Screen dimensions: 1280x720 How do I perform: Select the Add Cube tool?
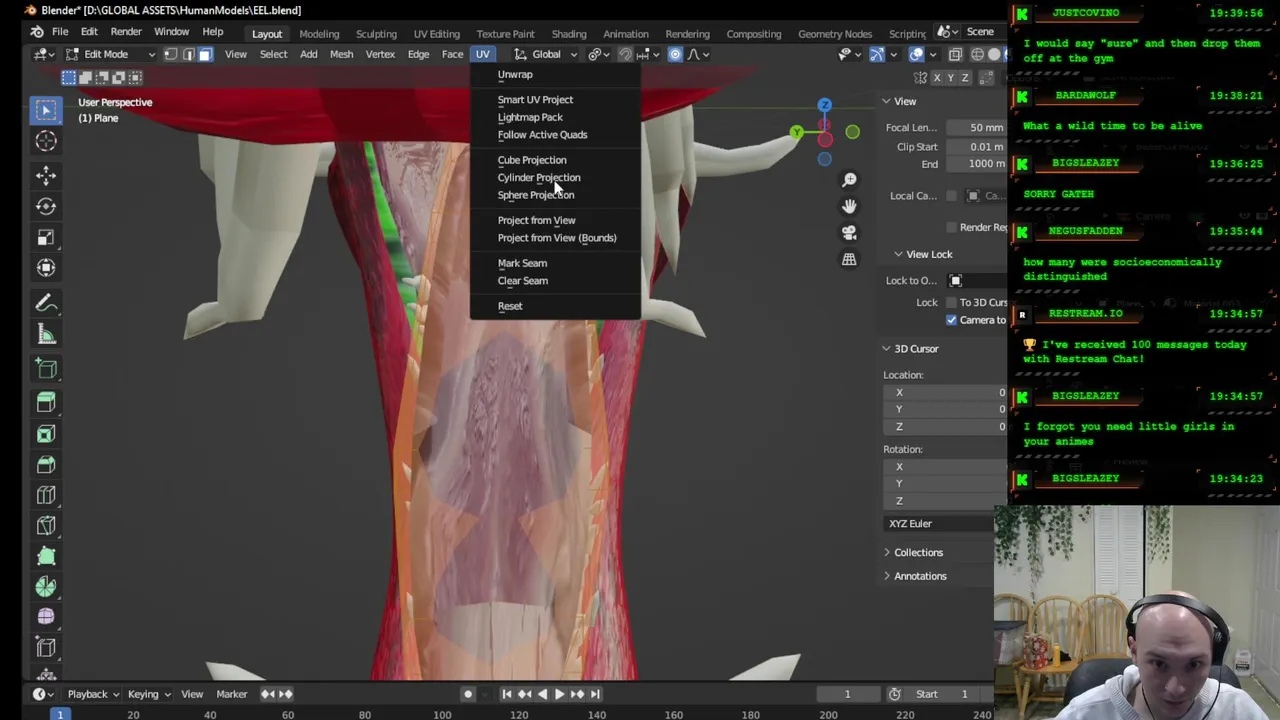coord(46,369)
